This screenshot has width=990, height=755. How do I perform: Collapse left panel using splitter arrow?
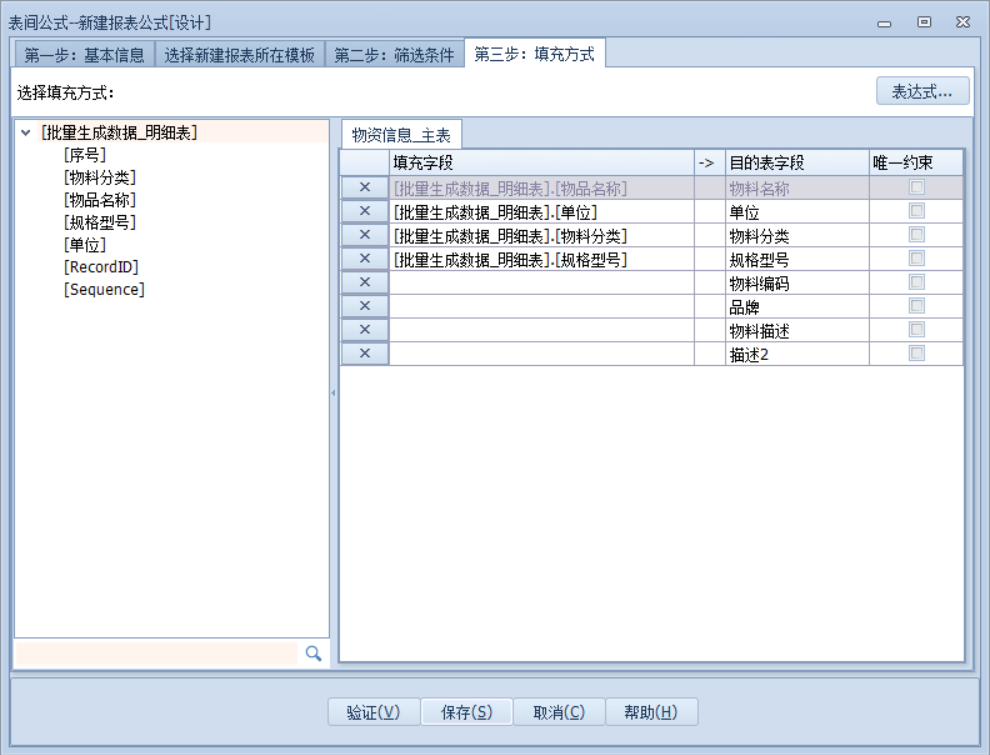pyautogui.click(x=333, y=393)
